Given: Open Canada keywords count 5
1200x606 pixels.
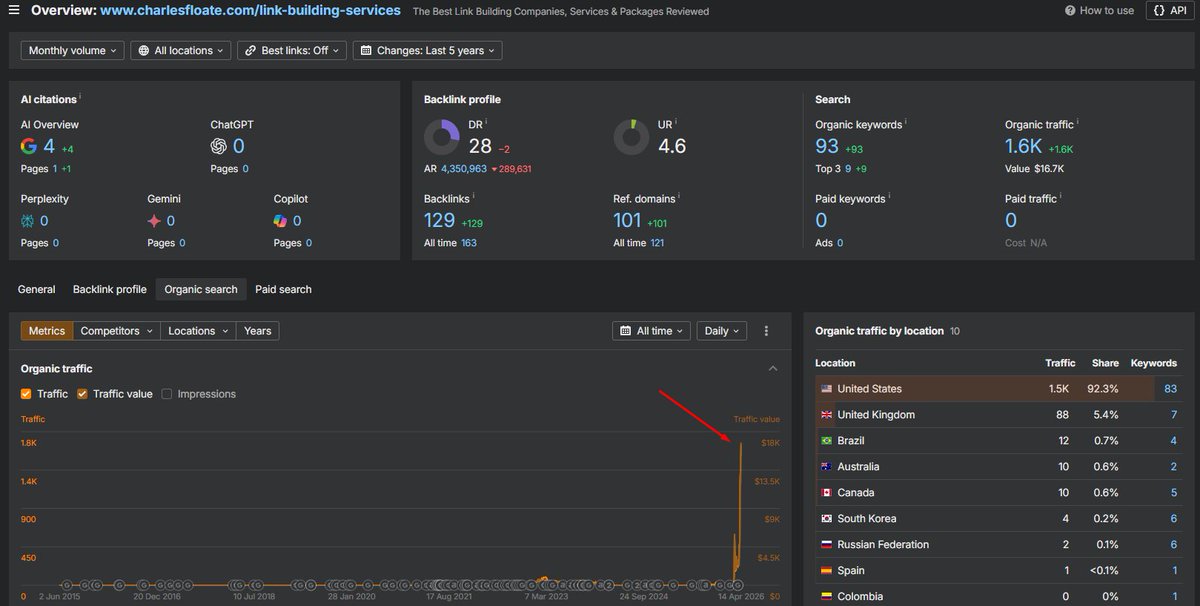Looking at the screenshot, I should coord(1174,493).
